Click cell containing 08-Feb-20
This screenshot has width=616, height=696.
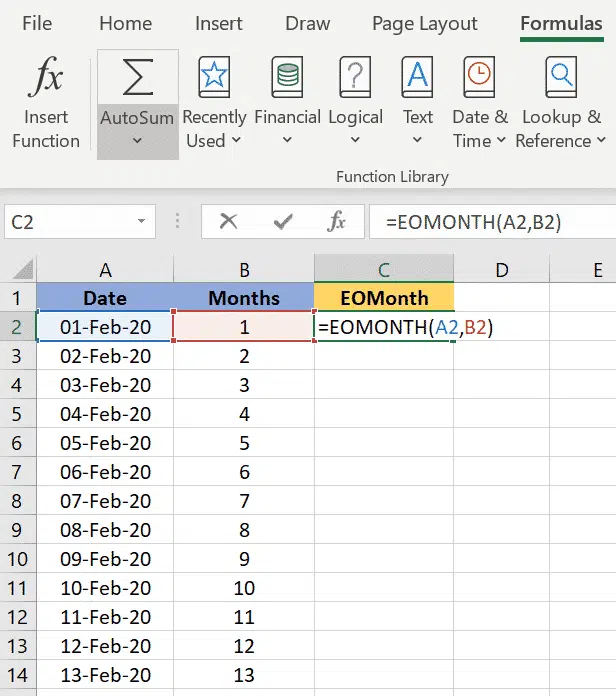click(105, 530)
